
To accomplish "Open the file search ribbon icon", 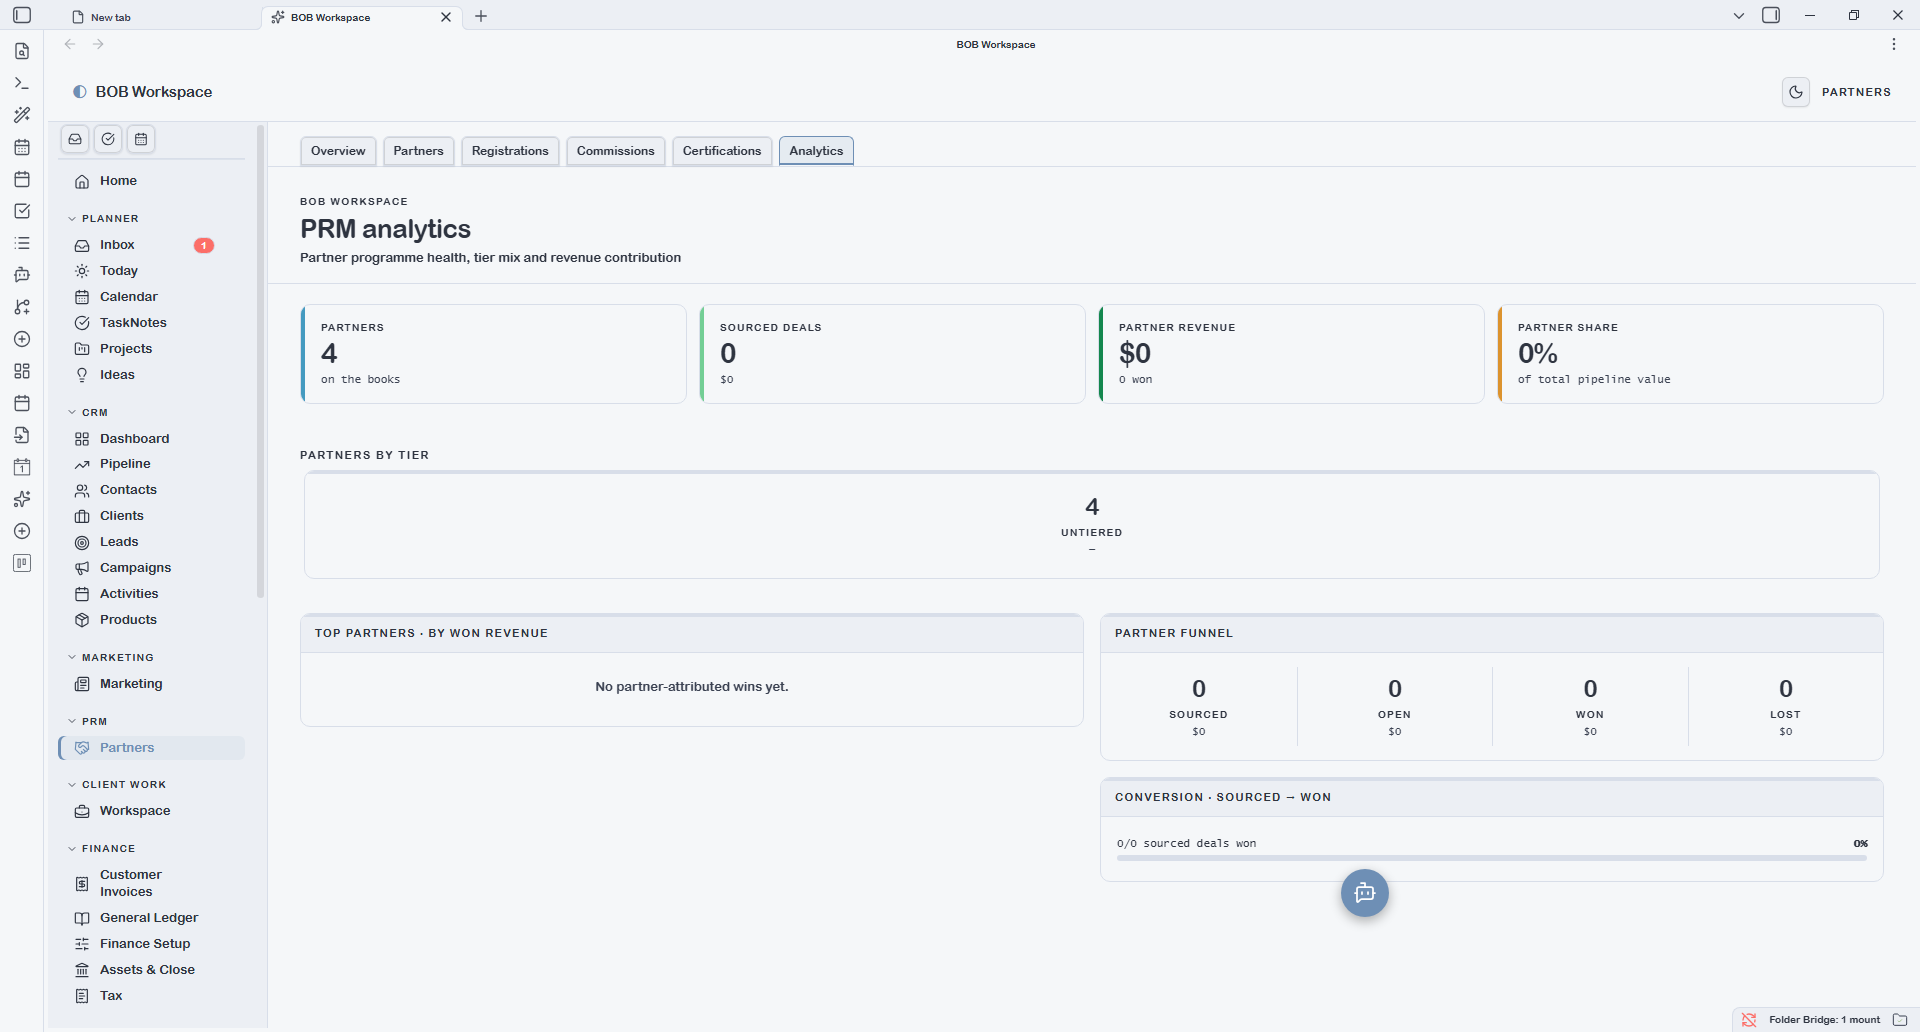I will tap(22, 51).
